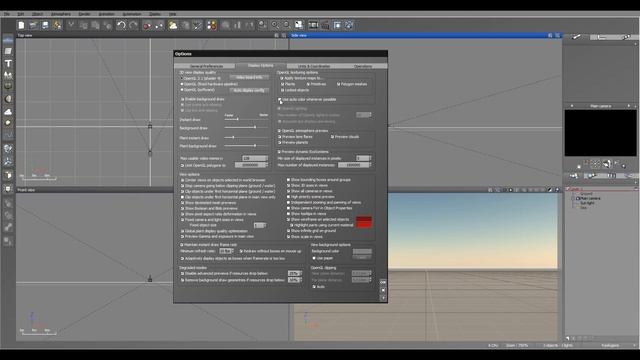Select the cloud tool in left bar
640x360 pixels.
click(8, 111)
